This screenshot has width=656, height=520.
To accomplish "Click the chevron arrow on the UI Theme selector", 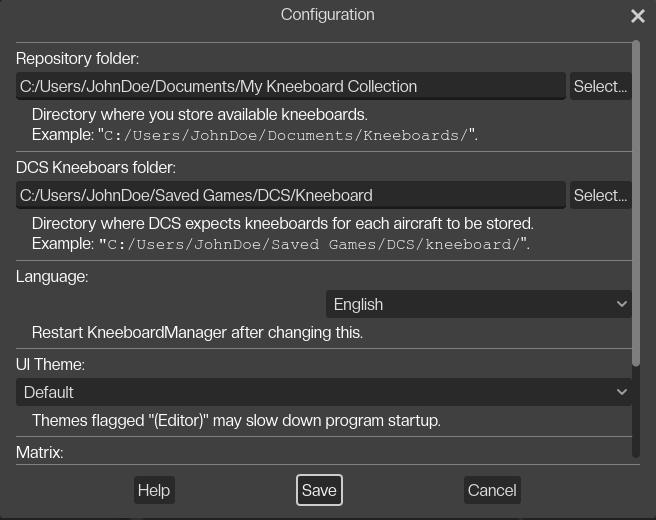I will [x=622, y=392].
